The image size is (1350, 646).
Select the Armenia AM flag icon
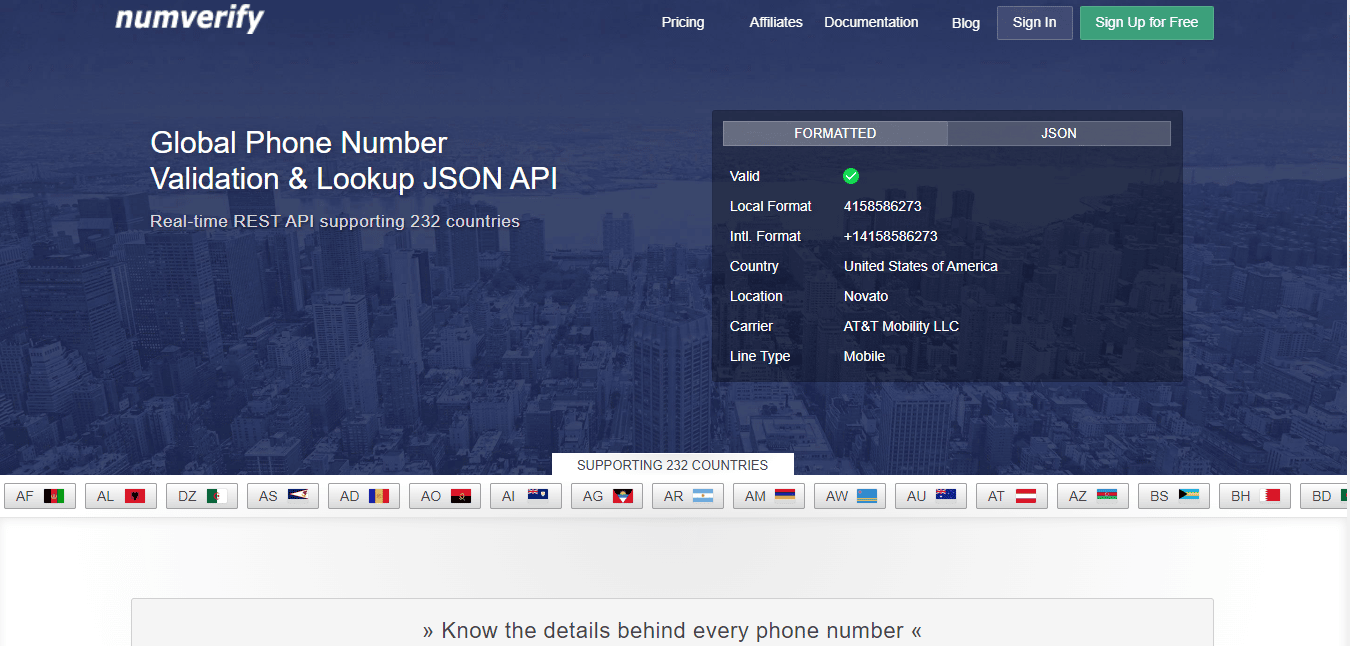click(784, 495)
